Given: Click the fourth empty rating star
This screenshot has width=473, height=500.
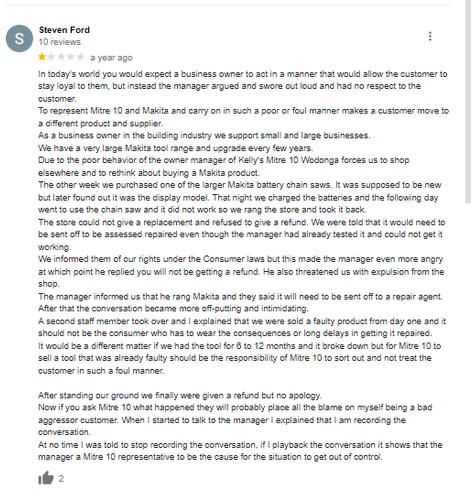Looking at the screenshot, I should click(x=71, y=57).
